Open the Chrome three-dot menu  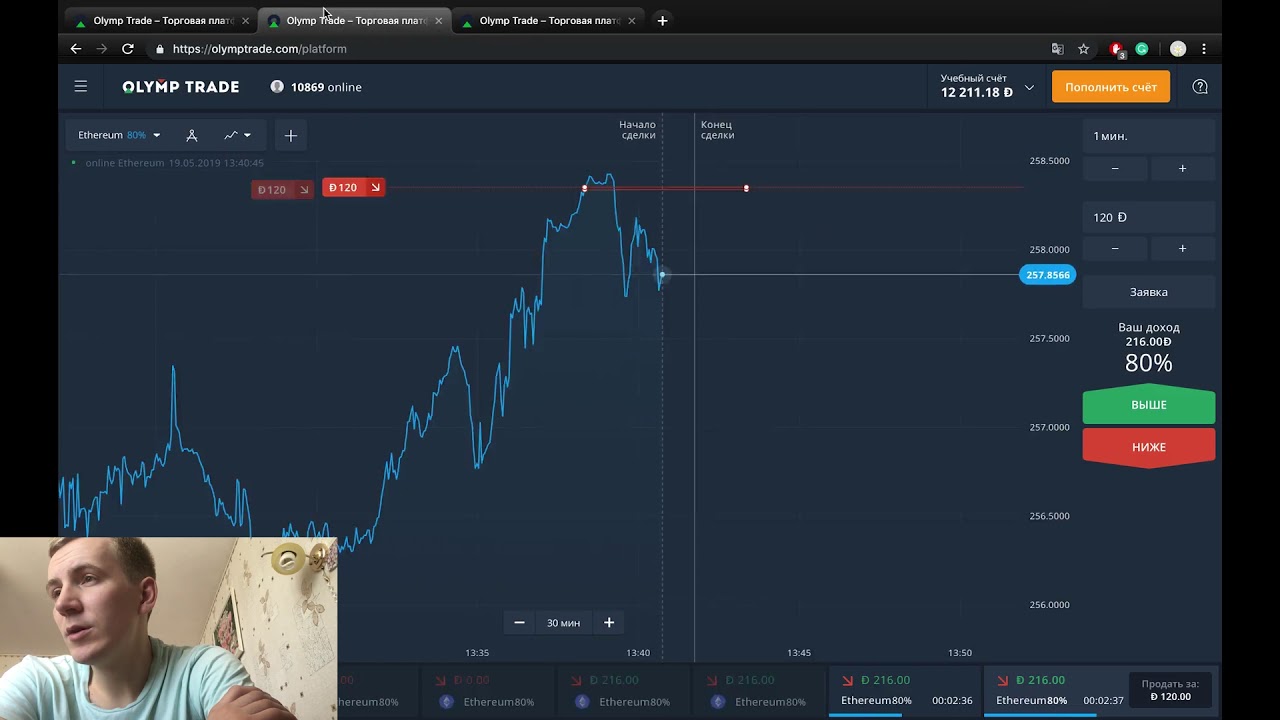pos(1204,48)
